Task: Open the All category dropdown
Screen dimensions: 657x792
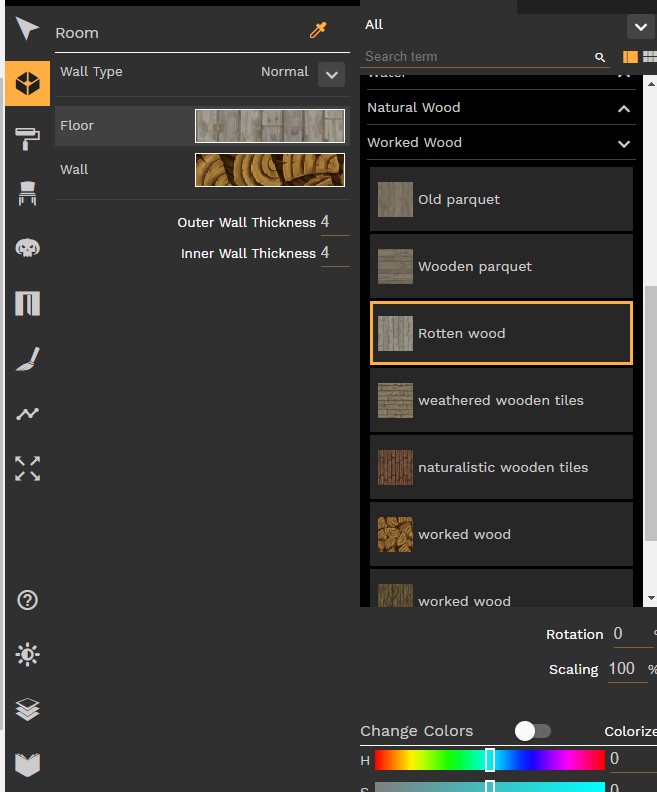Action: [639, 27]
